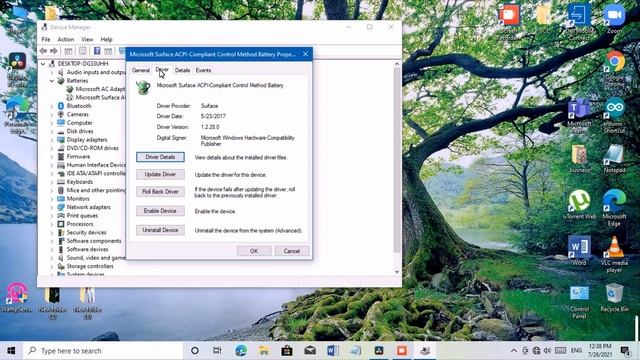Switch to the Details tab

(182, 70)
